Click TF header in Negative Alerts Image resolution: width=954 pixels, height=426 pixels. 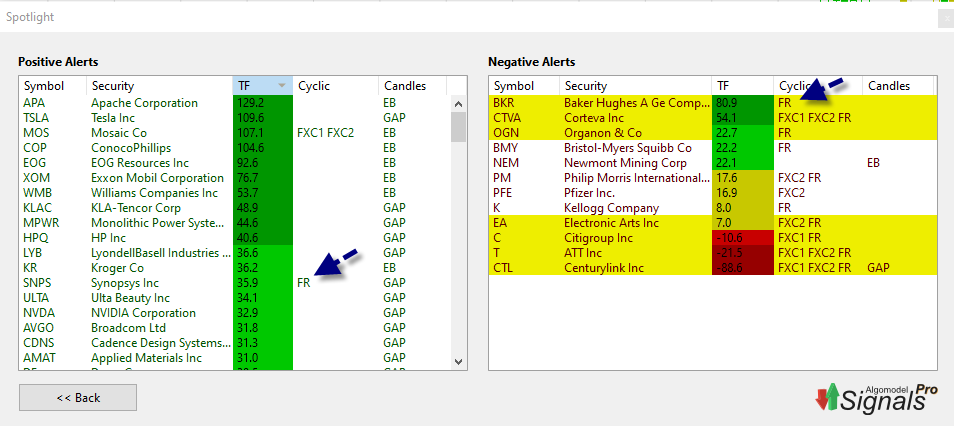(x=742, y=86)
